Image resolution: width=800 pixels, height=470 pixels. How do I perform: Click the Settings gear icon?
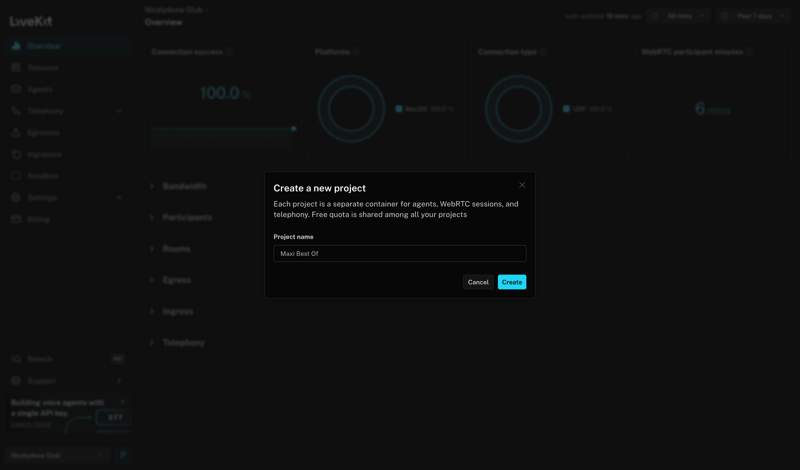[16, 197]
